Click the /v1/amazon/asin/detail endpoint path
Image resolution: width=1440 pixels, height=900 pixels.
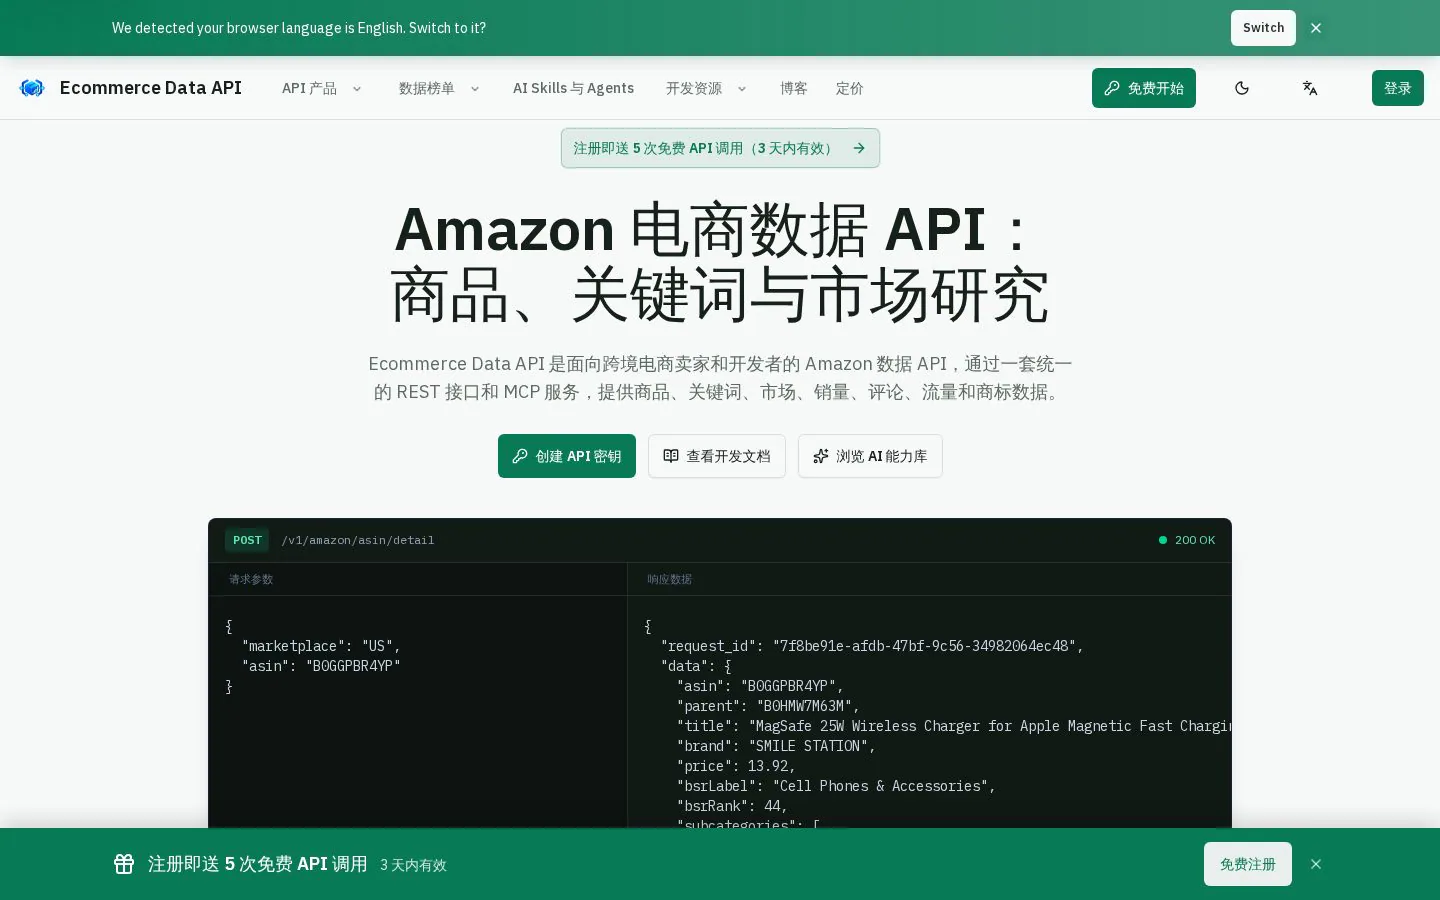coord(358,540)
